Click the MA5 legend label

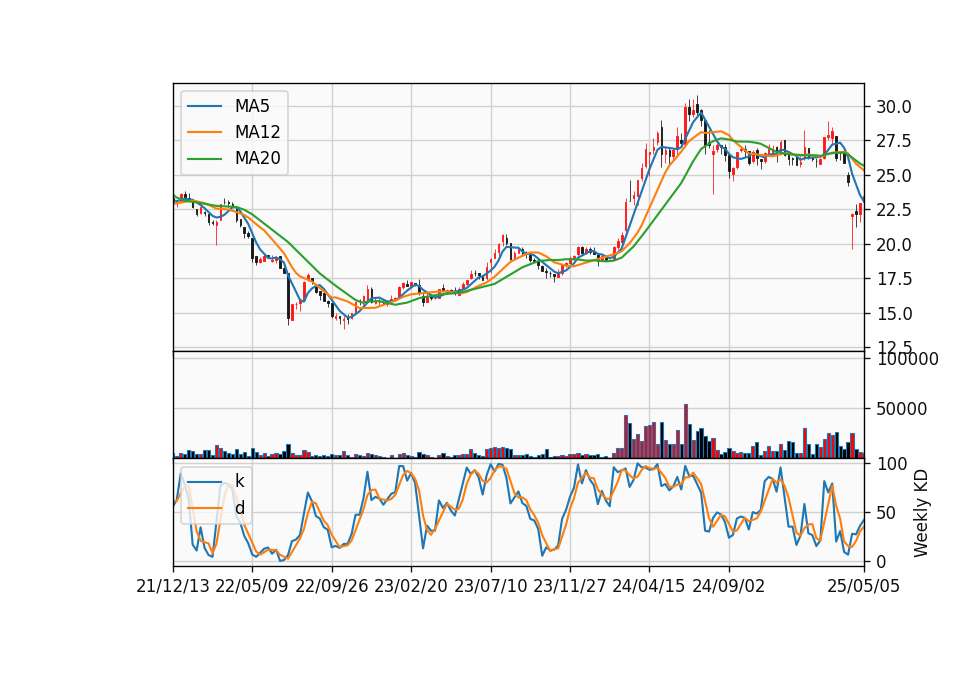click(252, 106)
